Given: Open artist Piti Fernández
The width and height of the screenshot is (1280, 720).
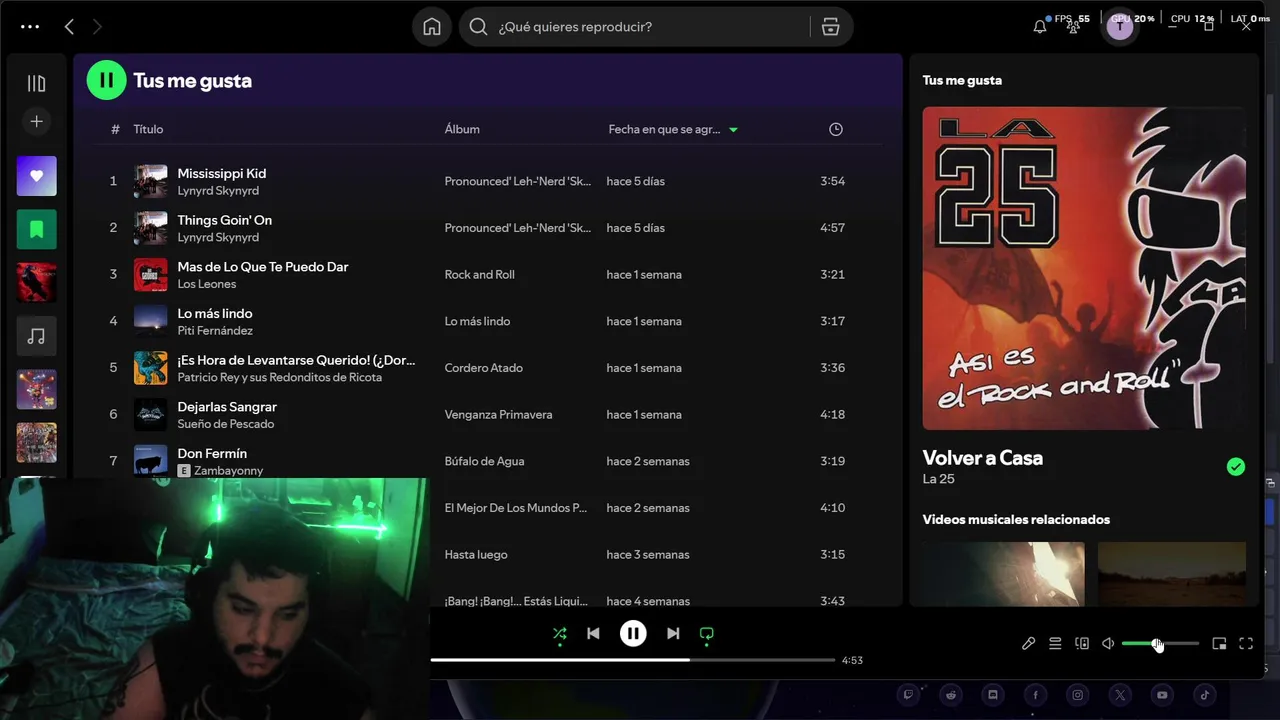Looking at the screenshot, I should click(x=215, y=331).
